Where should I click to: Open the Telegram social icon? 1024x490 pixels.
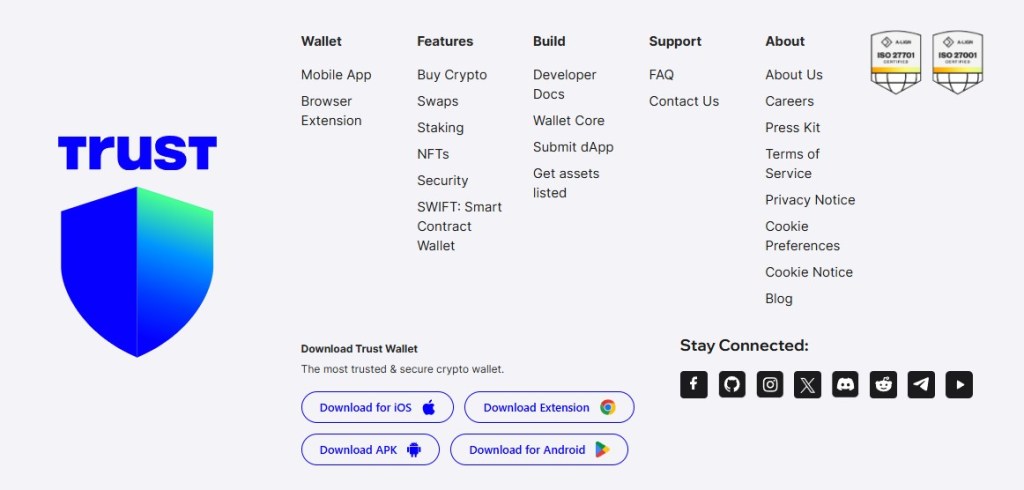pos(921,384)
